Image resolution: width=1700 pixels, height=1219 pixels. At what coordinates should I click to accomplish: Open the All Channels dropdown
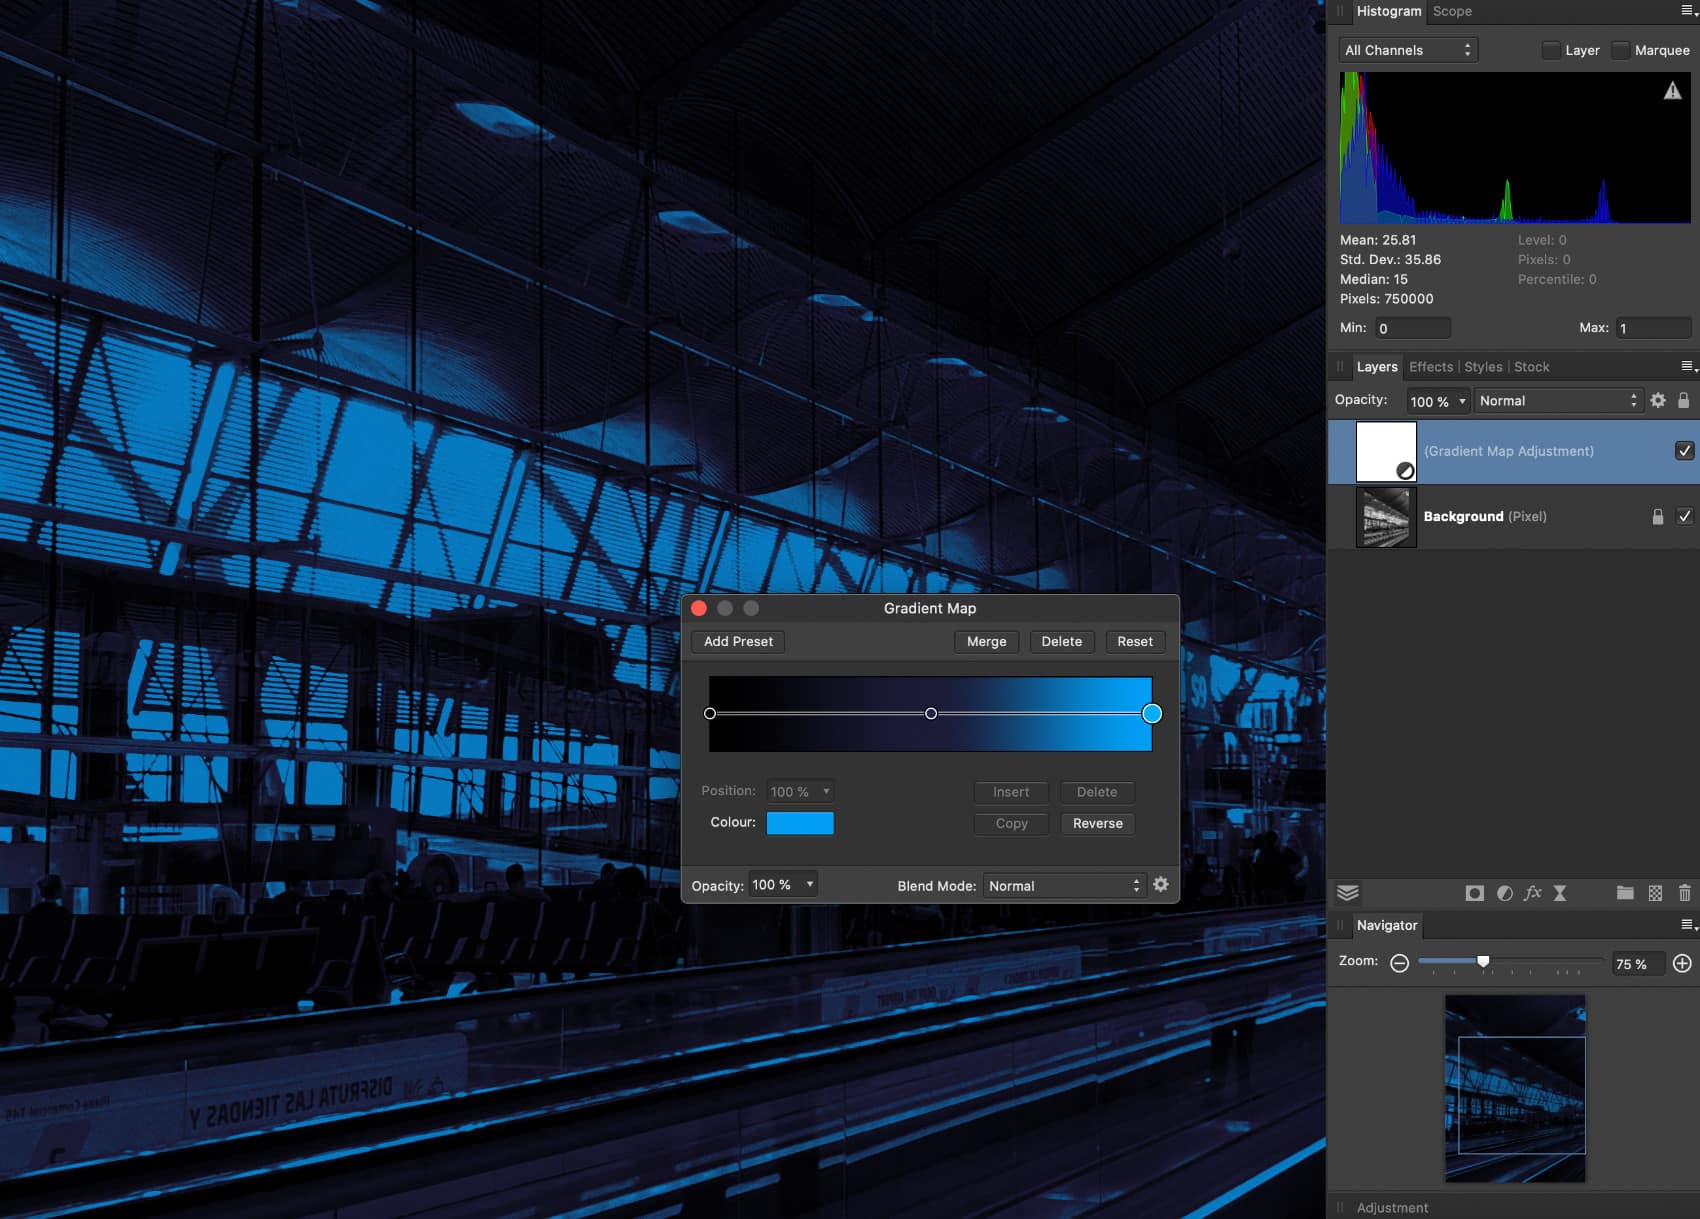pos(1407,49)
